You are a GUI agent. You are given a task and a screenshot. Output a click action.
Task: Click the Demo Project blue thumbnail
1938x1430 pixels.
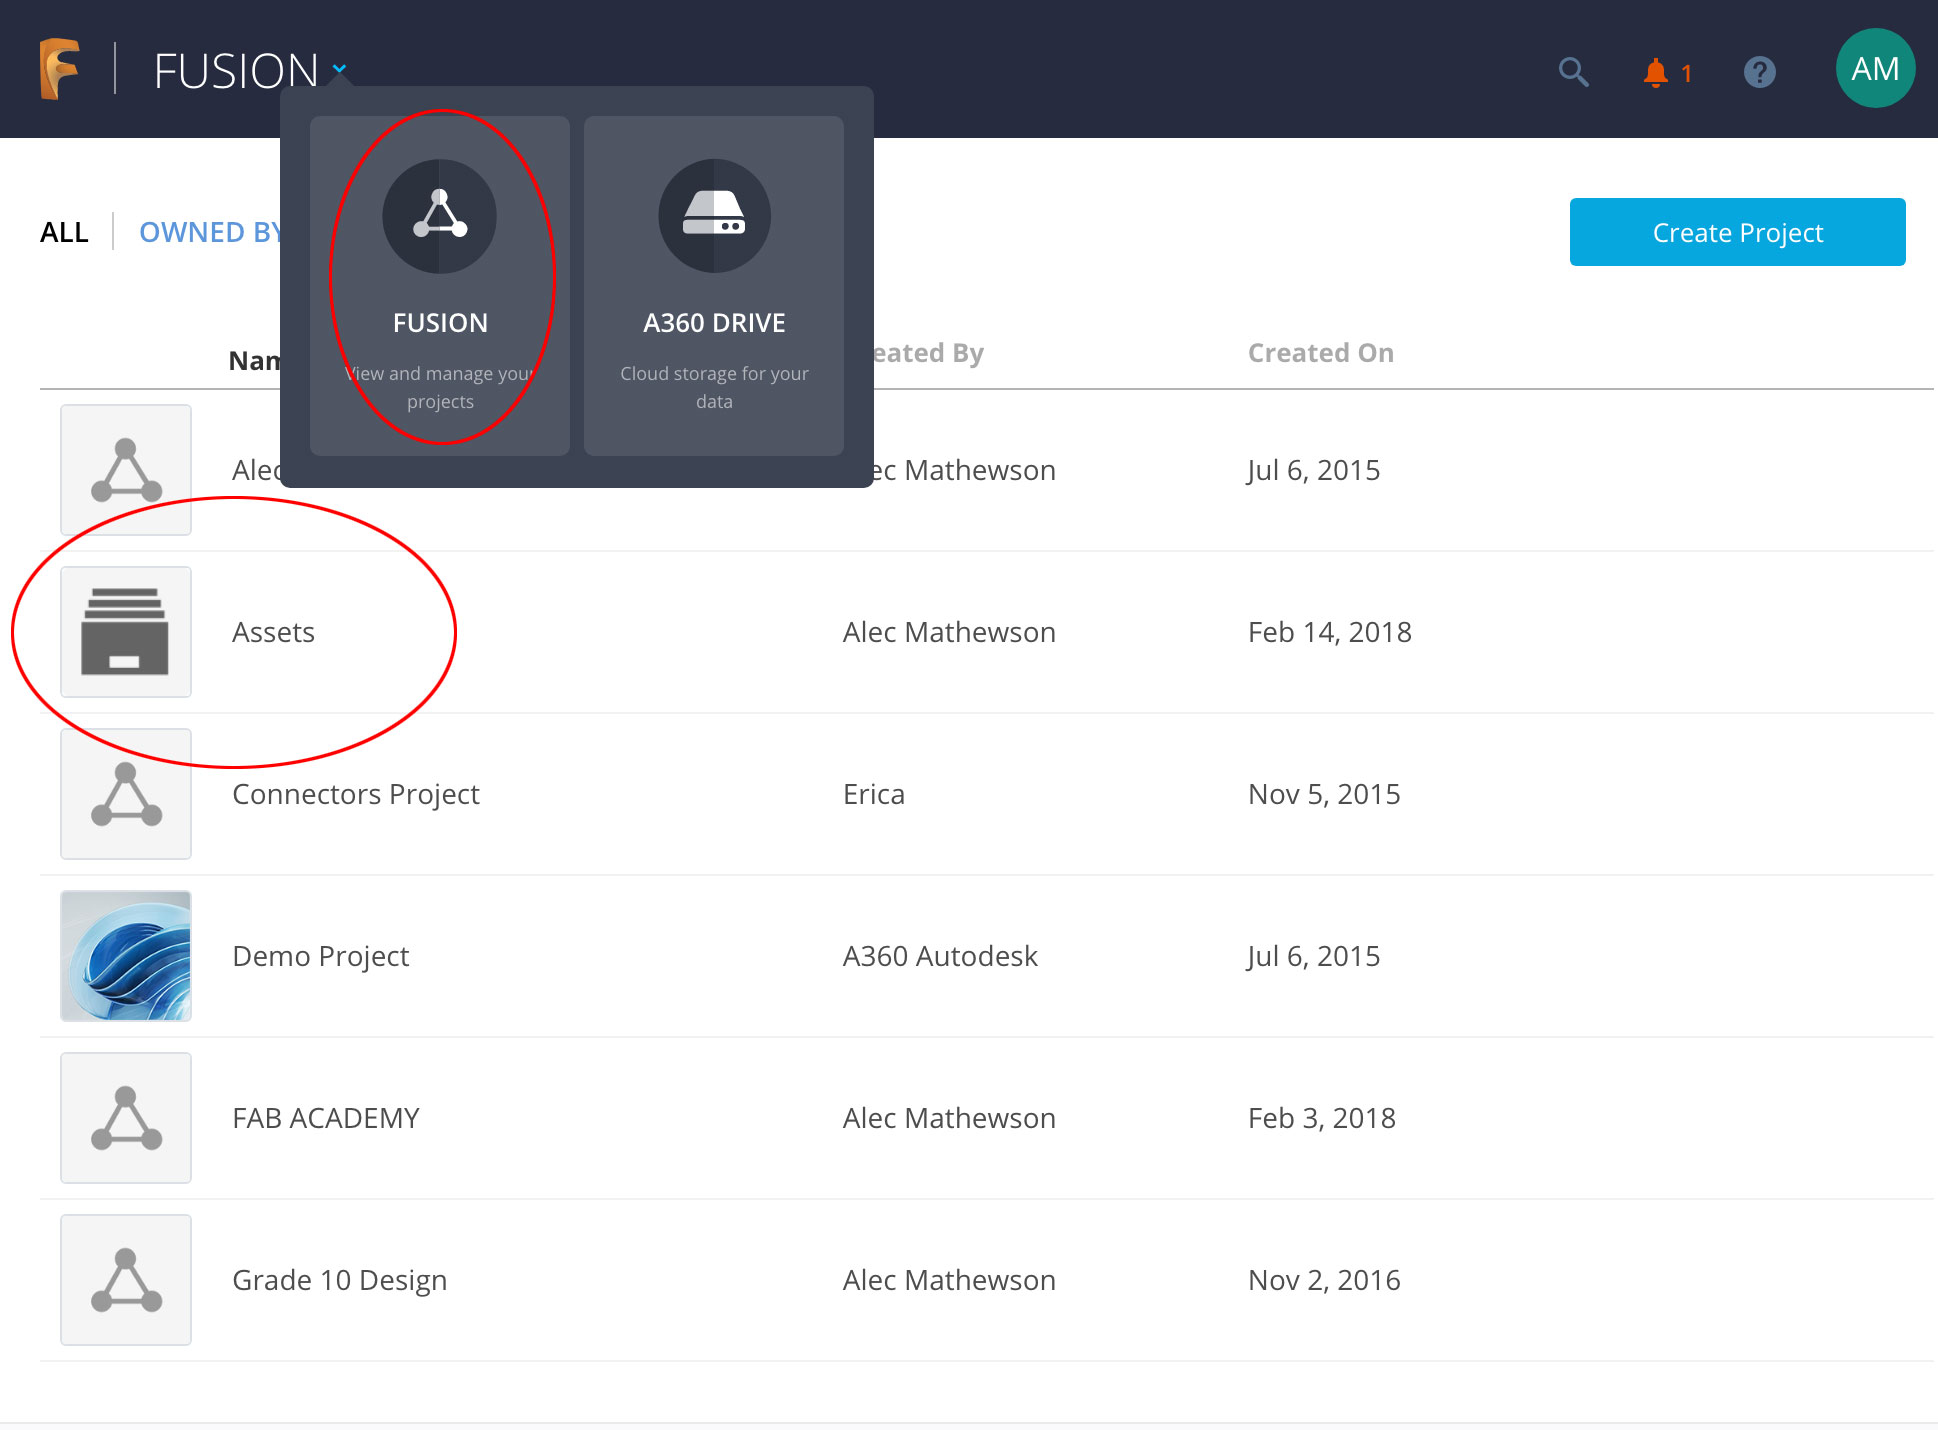[126, 956]
